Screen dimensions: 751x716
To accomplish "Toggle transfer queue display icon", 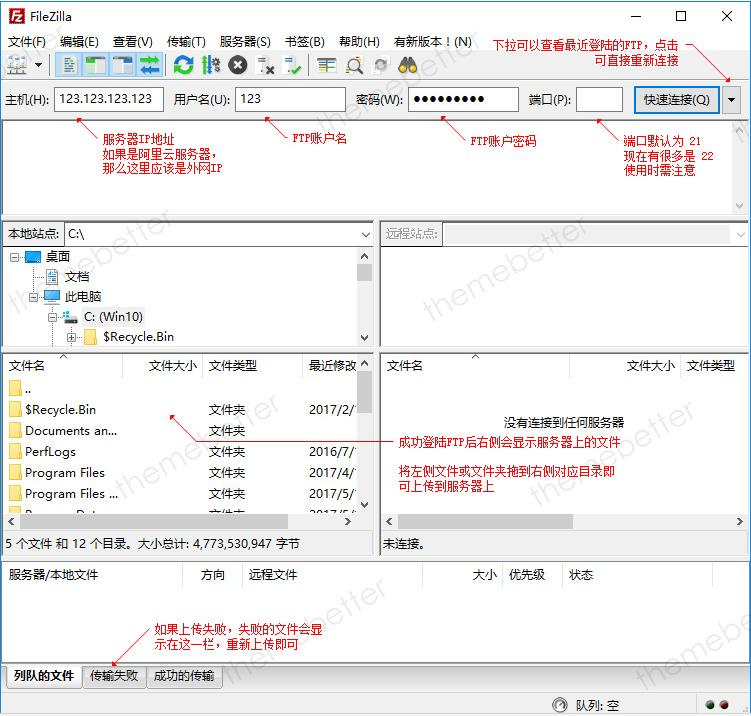I will click(150, 65).
